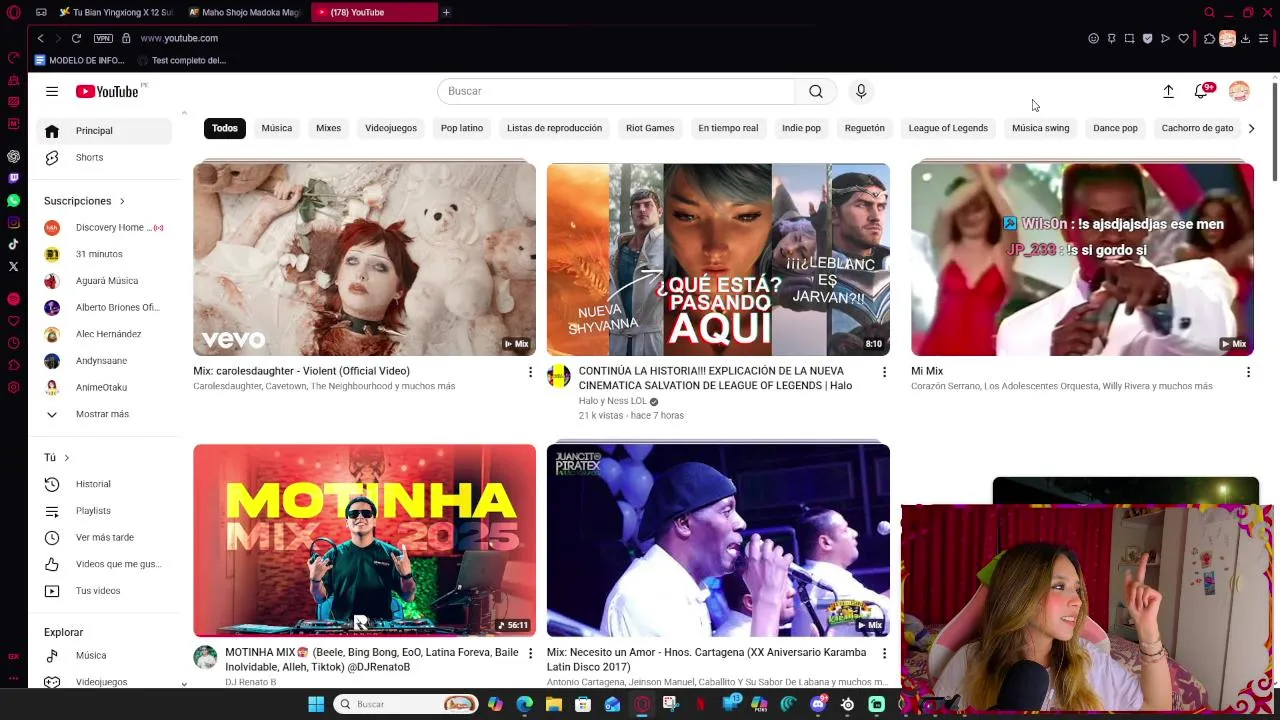Open the Opera GX menu logo
This screenshot has width=1280, height=720.
tap(13, 12)
